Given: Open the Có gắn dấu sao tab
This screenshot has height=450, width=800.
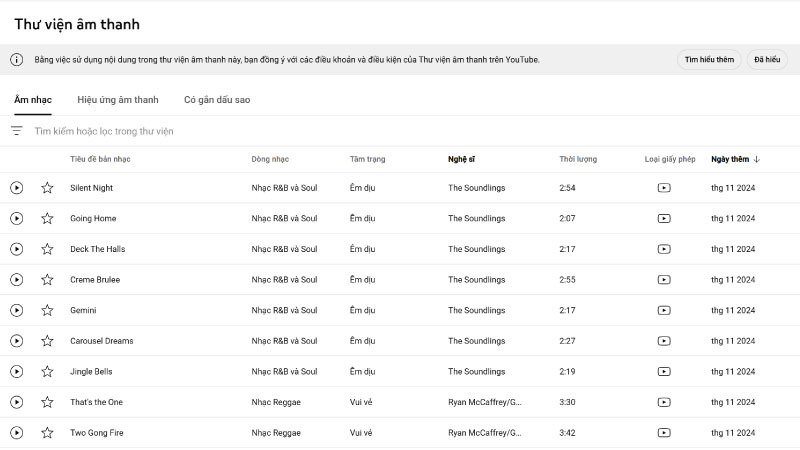Looking at the screenshot, I should pyautogui.click(x=217, y=100).
